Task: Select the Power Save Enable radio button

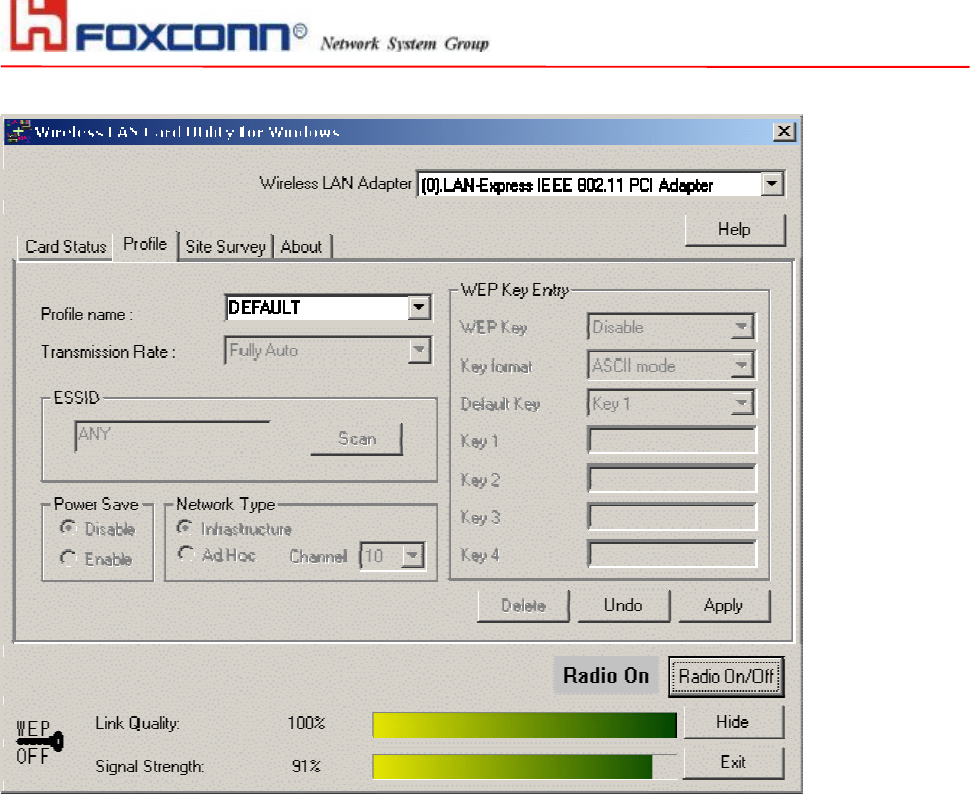Action: pyautogui.click(x=68, y=558)
